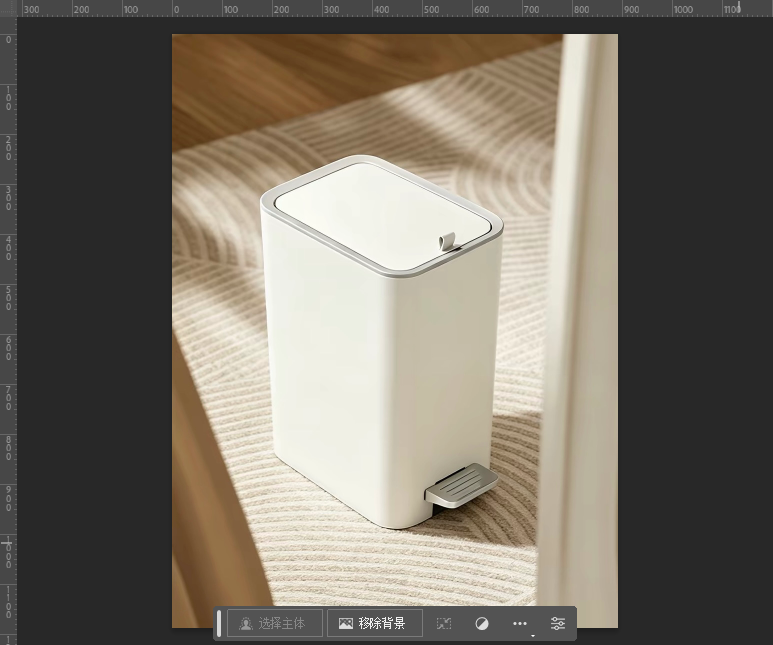Open the properties sliders icon in task bar
Viewport: 773px width, 645px height.
coord(558,624)
